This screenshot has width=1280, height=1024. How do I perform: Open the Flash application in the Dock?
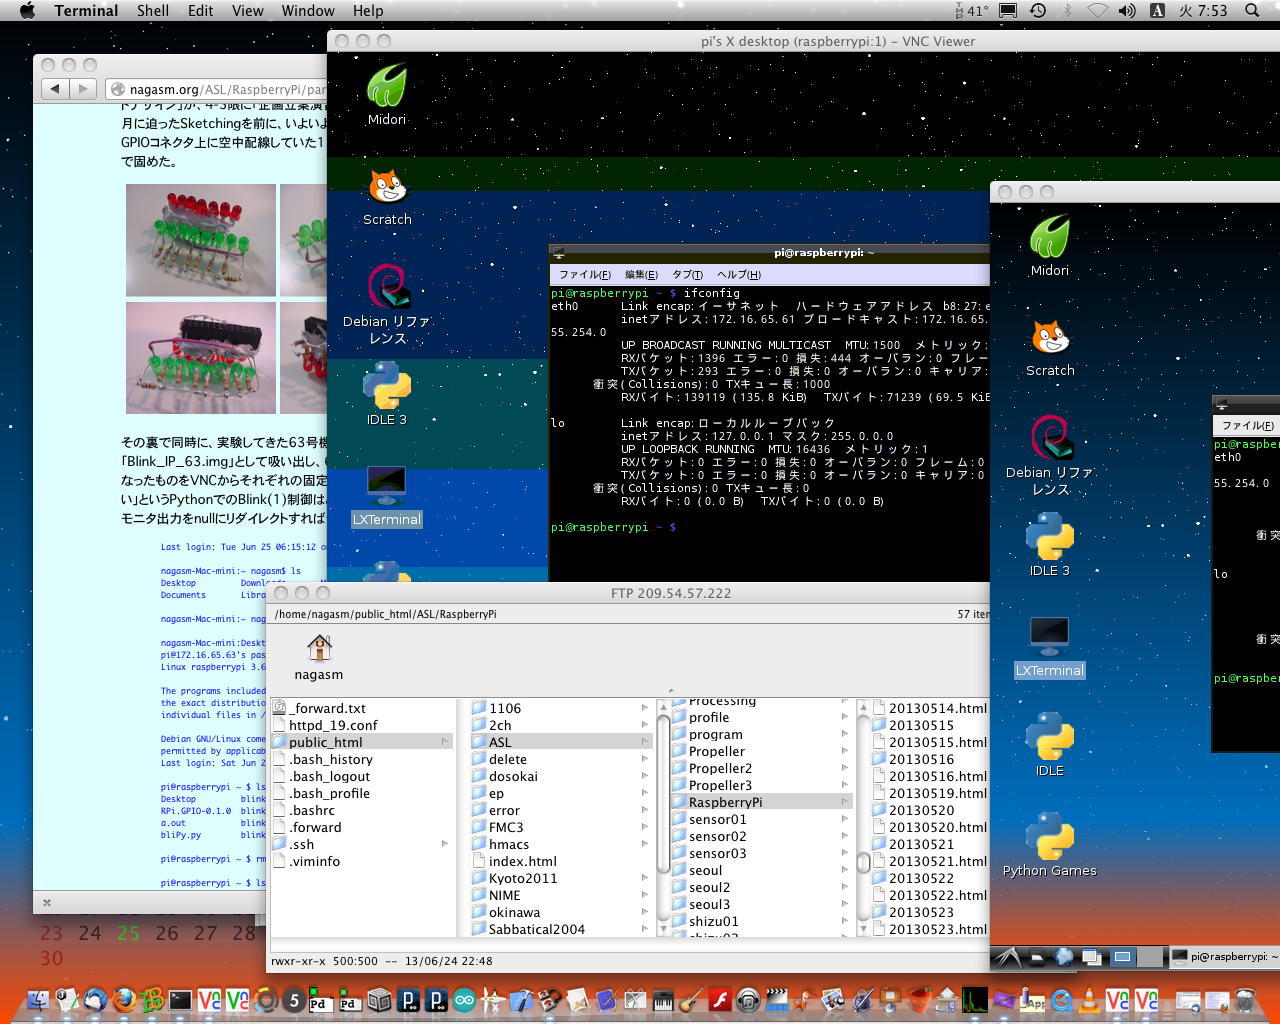(x=720, y=999)
